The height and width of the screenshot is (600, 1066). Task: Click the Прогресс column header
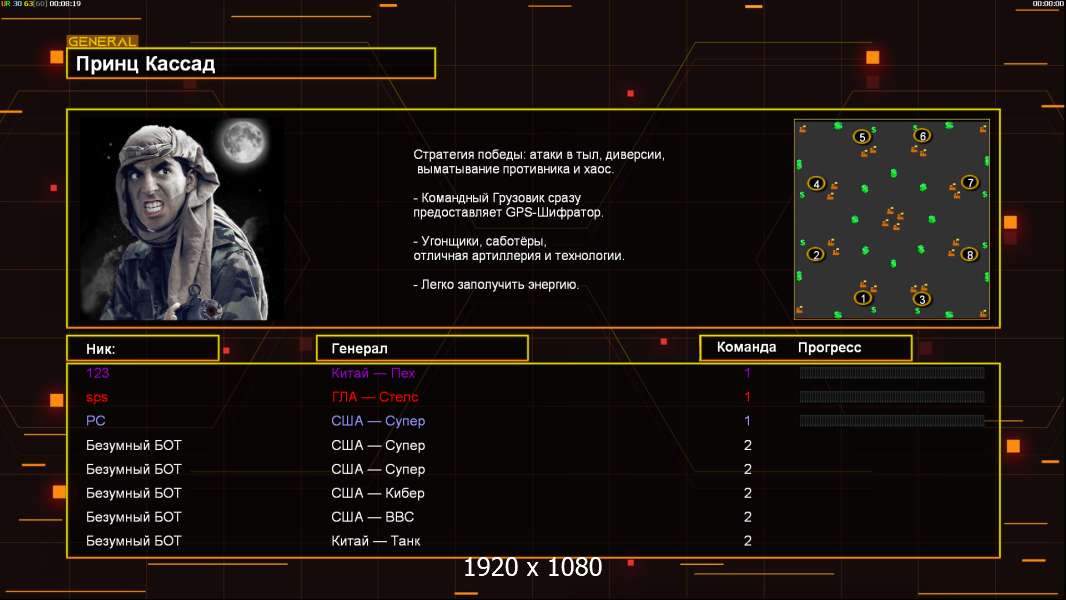829,347
